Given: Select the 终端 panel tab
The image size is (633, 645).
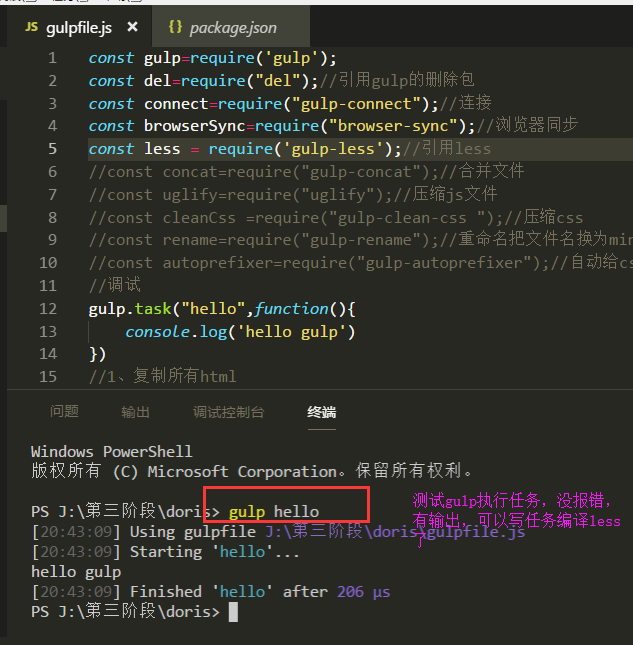Looking at the screenshot, I should click(x=322, y=411).
